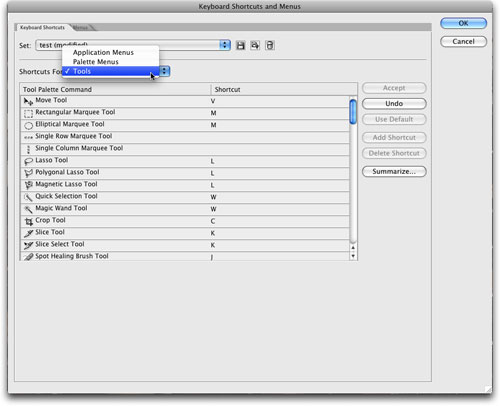Viewport: 500px width, 406px height.
Task: Select the Crop Tool icon
Action: pyautogui.click(x=28, y=221)
